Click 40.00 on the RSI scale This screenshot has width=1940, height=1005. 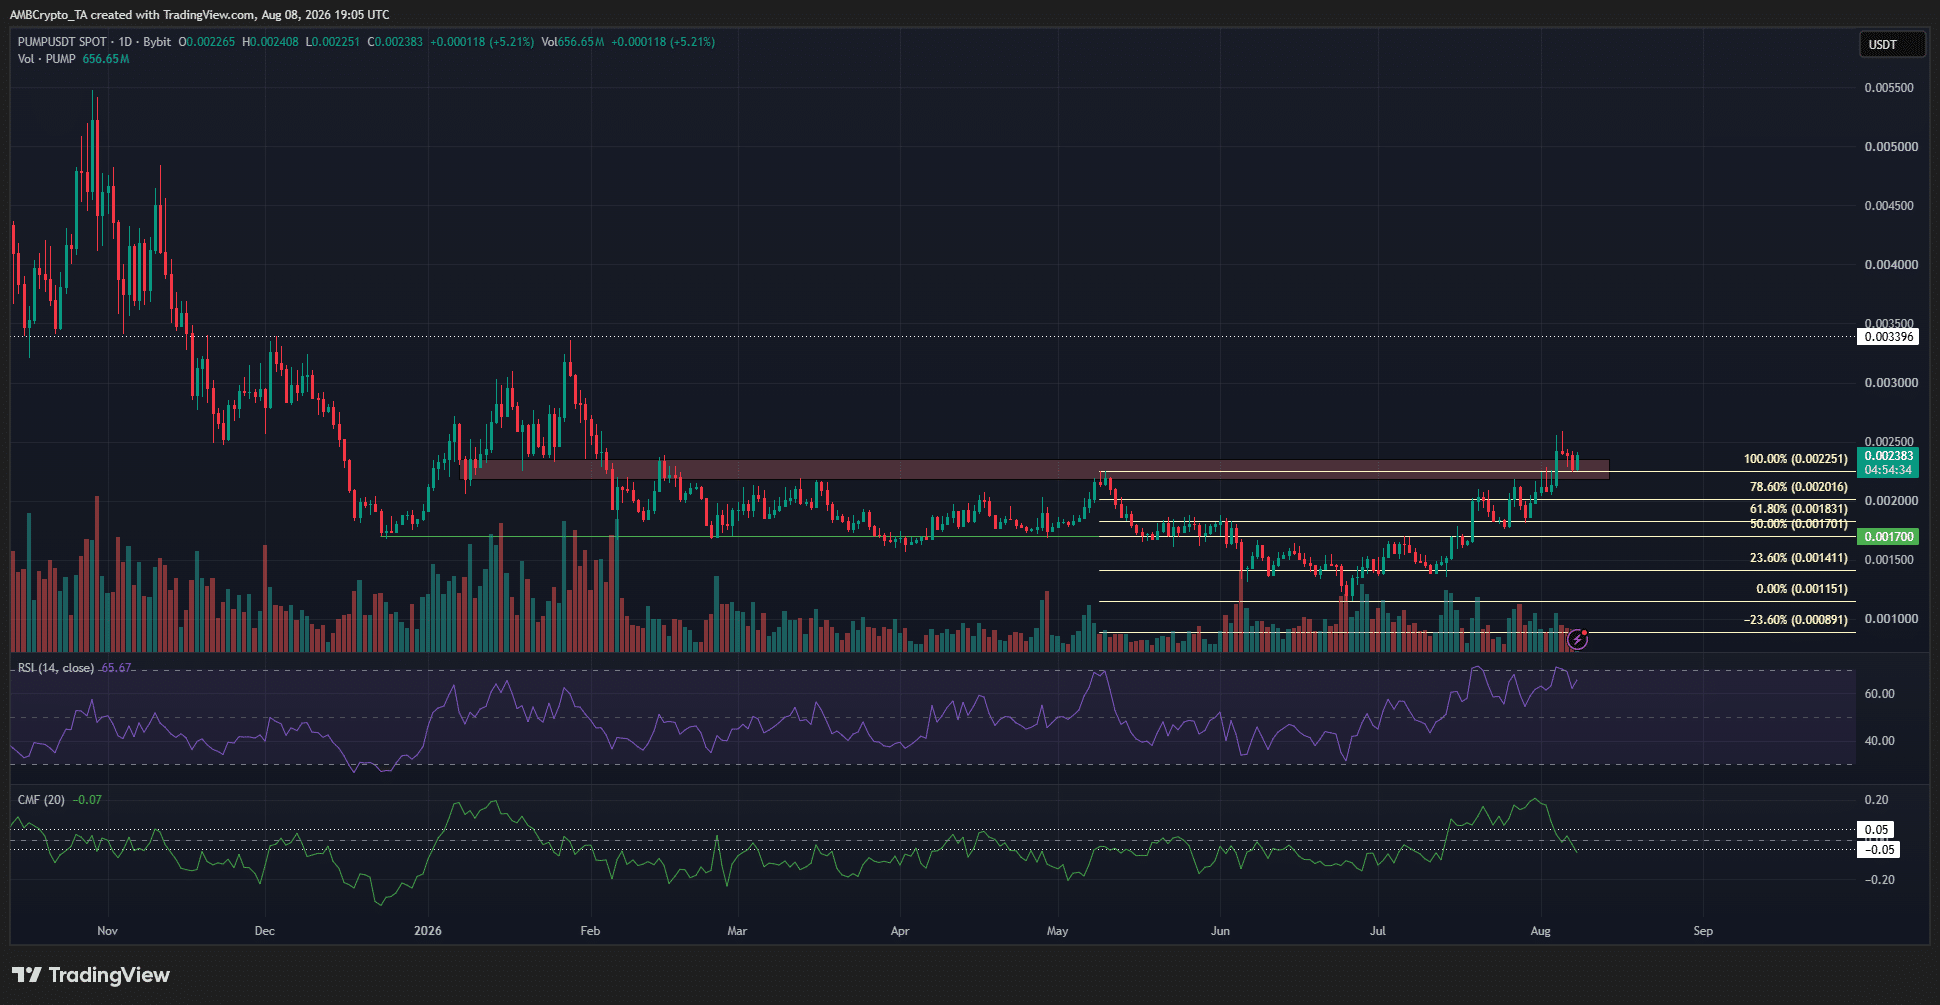click(1880, 741)
